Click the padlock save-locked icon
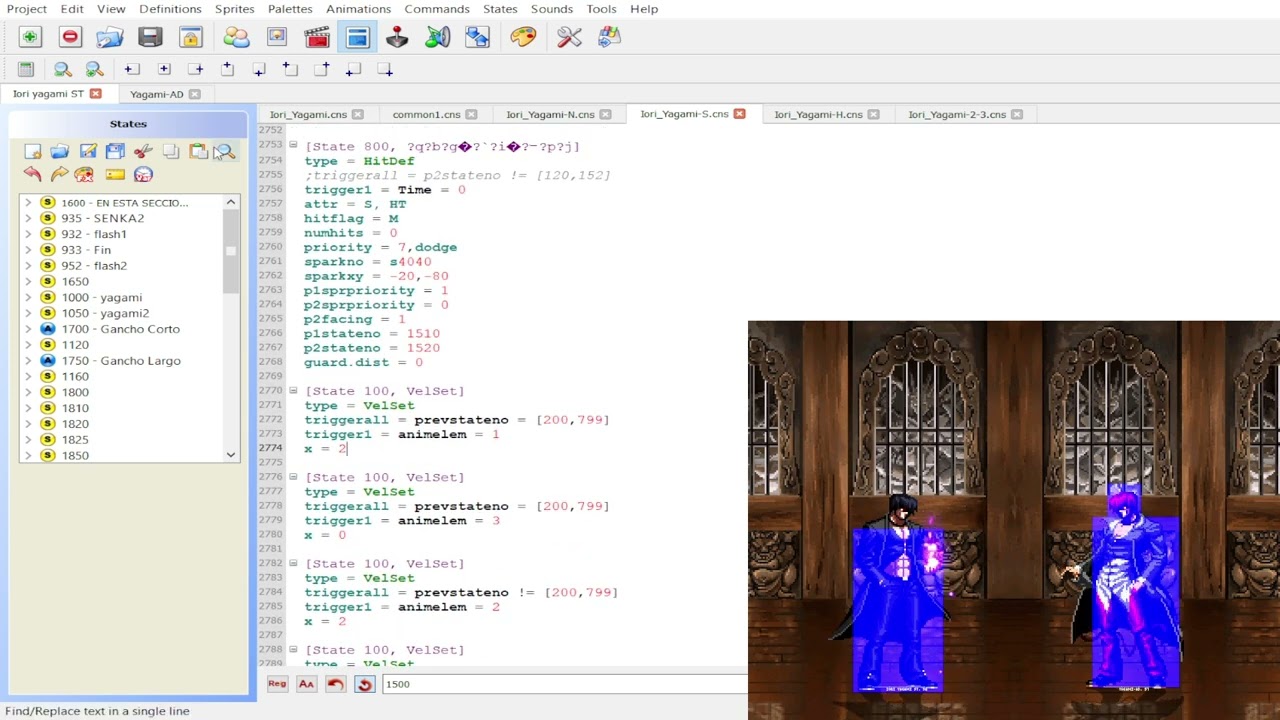The image size is (1280, 720). pyautogui.click(x=190, y=37)
